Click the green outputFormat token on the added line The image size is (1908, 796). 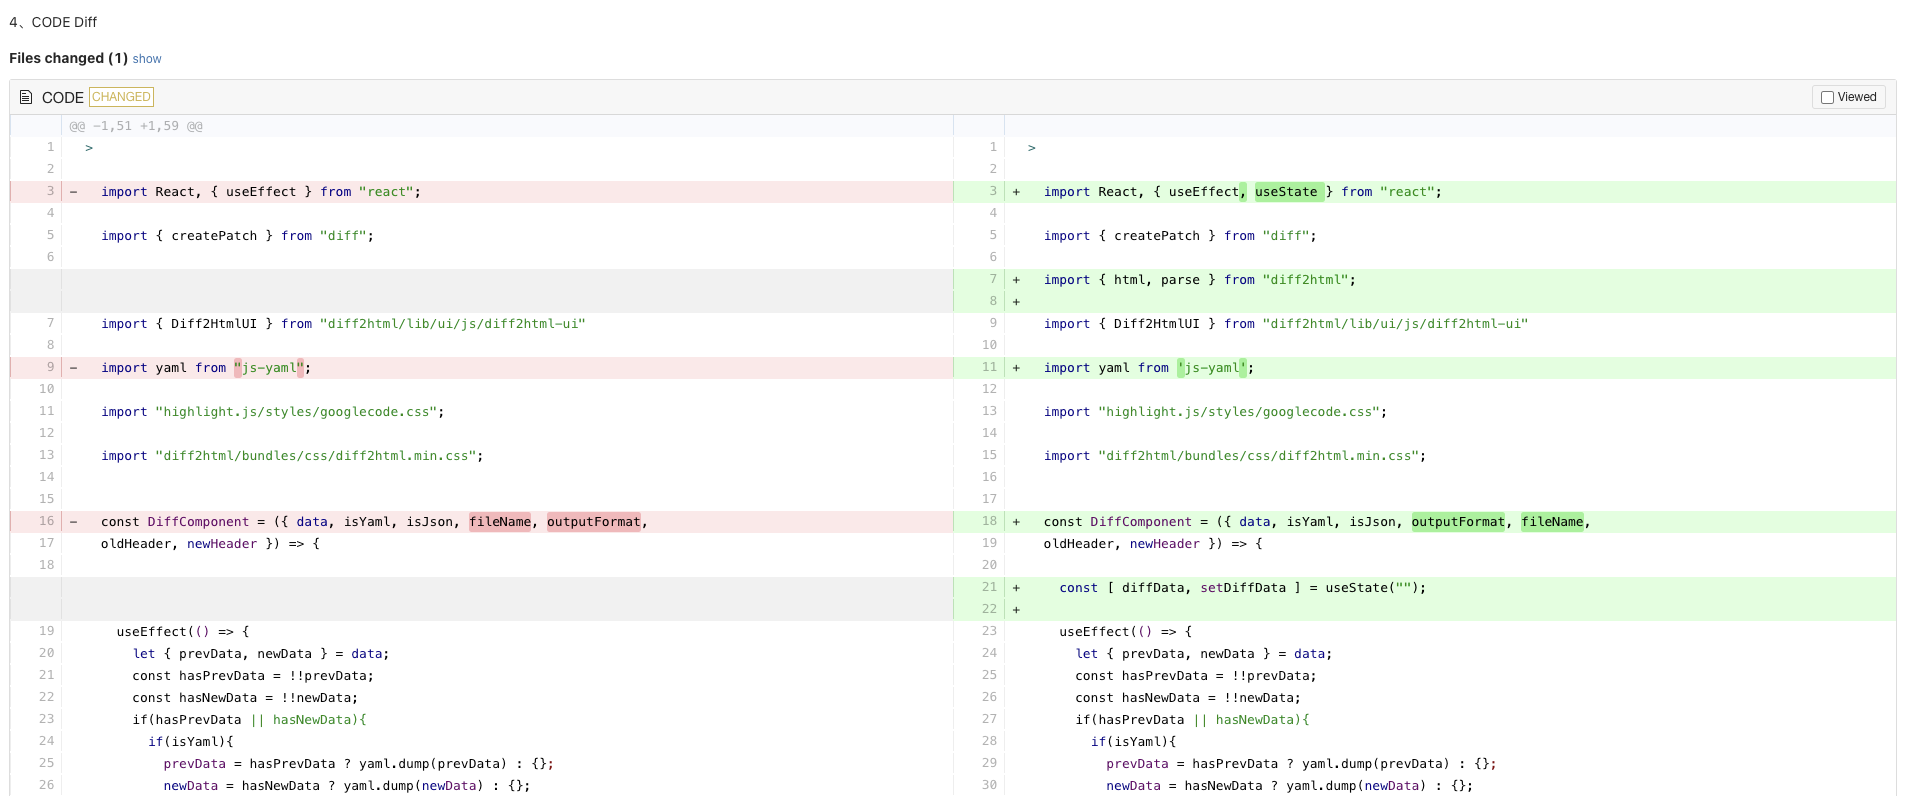[1458, 522]
